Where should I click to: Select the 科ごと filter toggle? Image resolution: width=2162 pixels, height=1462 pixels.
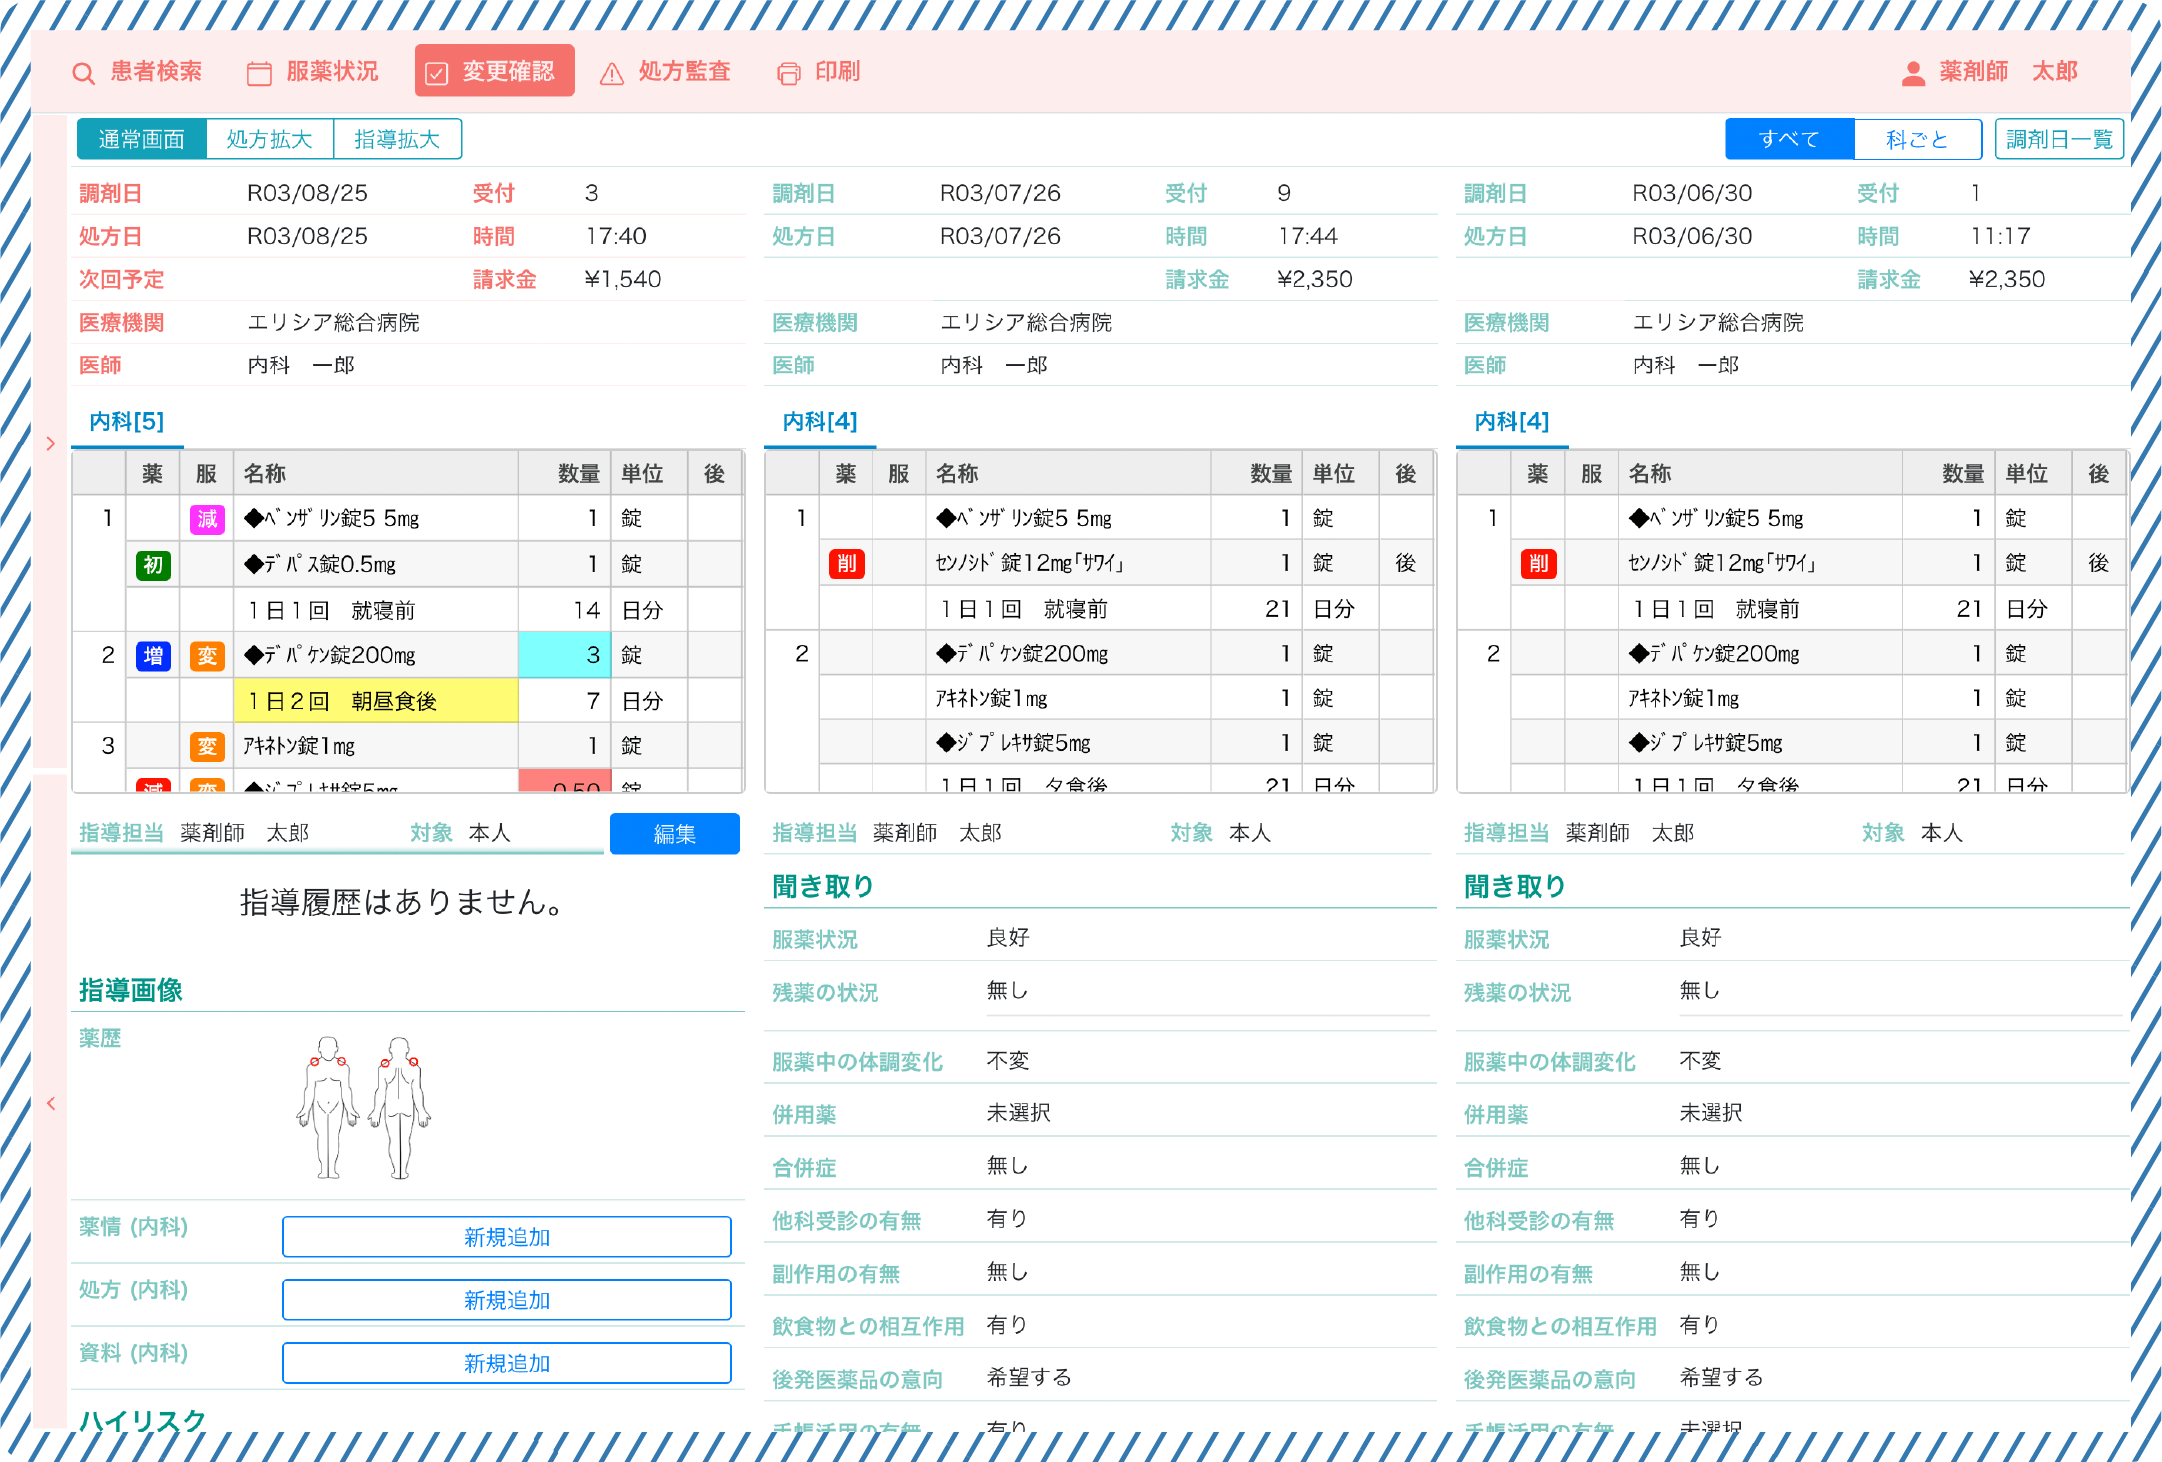[1918, 139]
